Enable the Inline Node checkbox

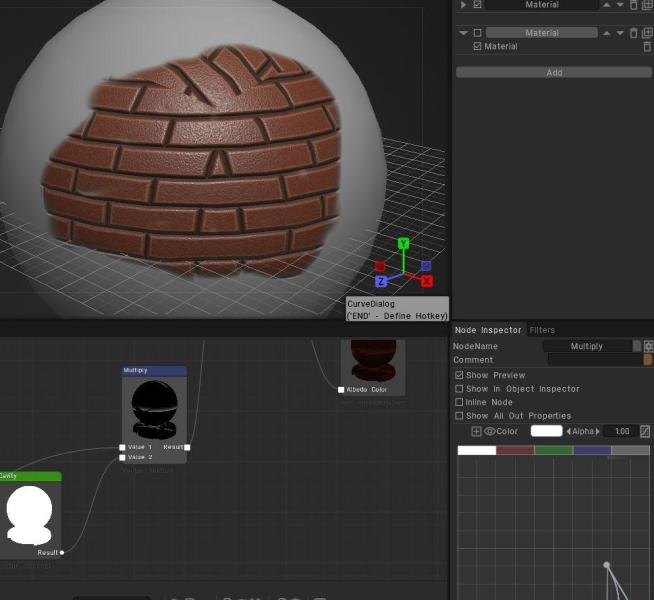click(459, 402)
